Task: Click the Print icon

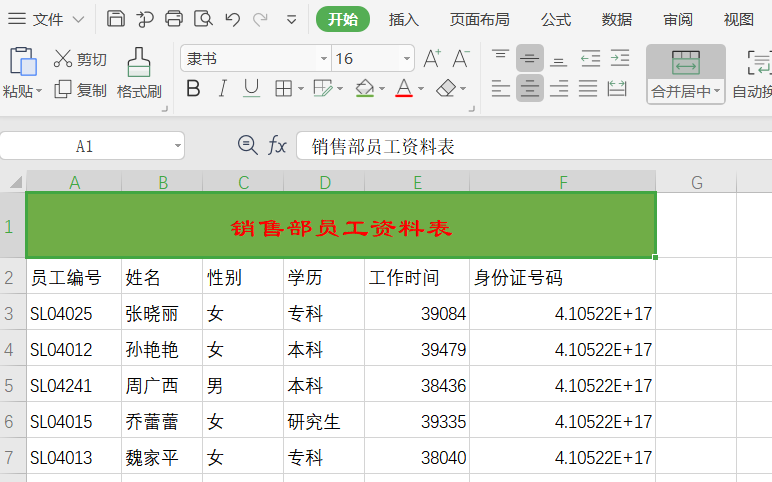Action: click(x=174, y=19)
